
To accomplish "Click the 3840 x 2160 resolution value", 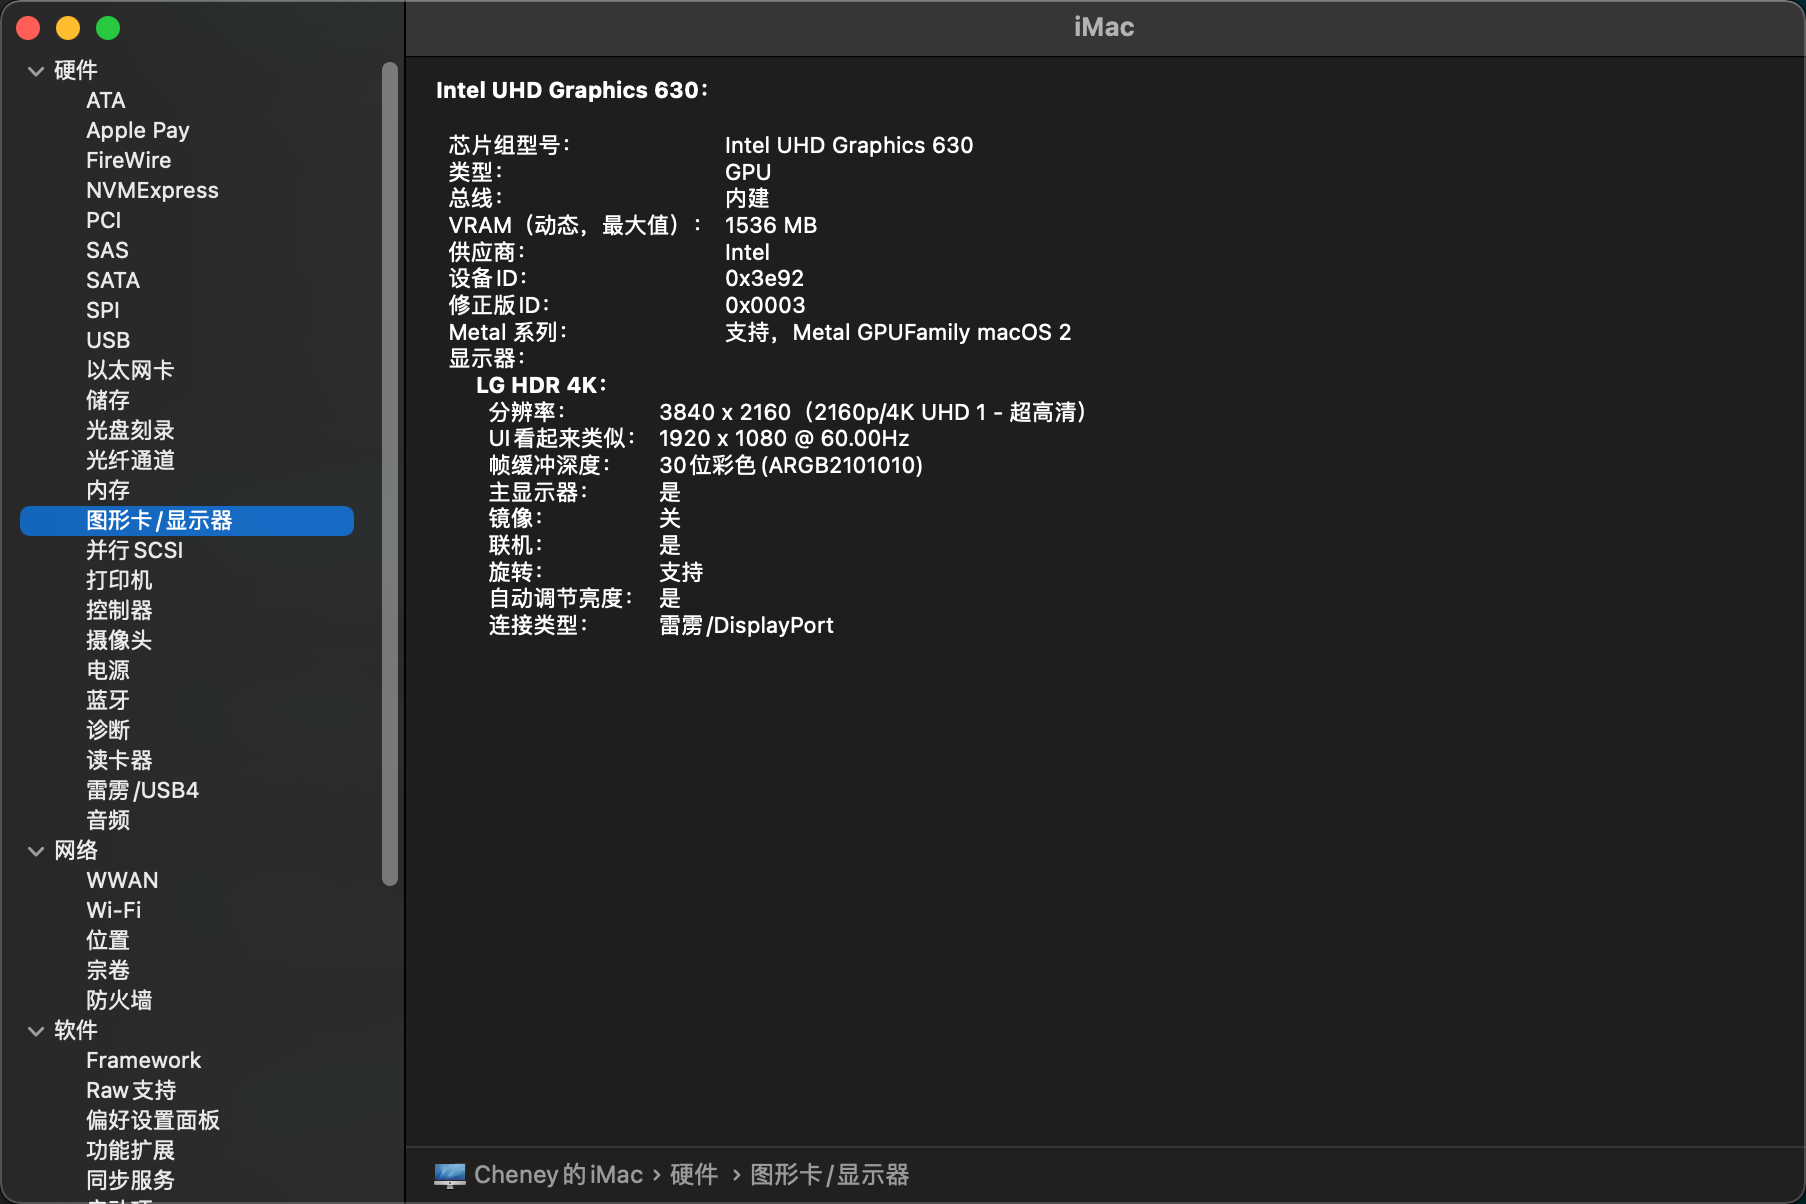I will click(873, 413).
